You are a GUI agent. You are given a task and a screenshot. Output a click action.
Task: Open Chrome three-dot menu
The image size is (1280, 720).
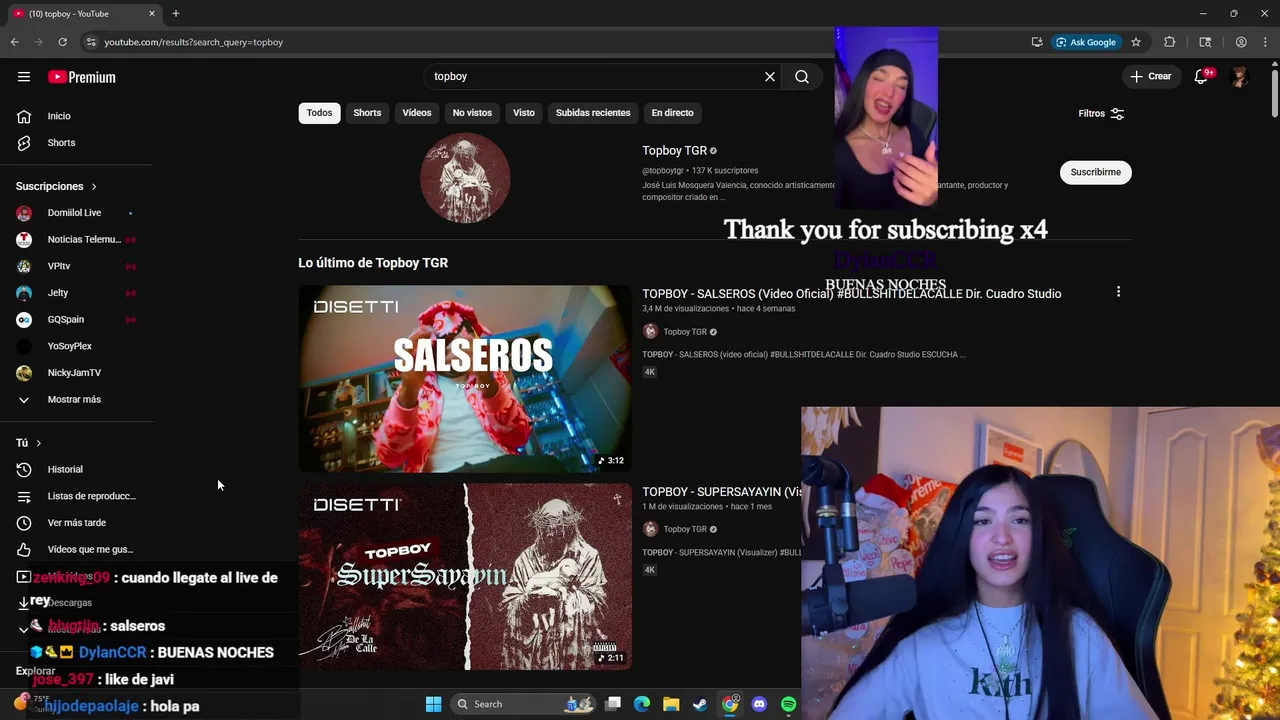pyautogui.click(x=1264, y=42)
